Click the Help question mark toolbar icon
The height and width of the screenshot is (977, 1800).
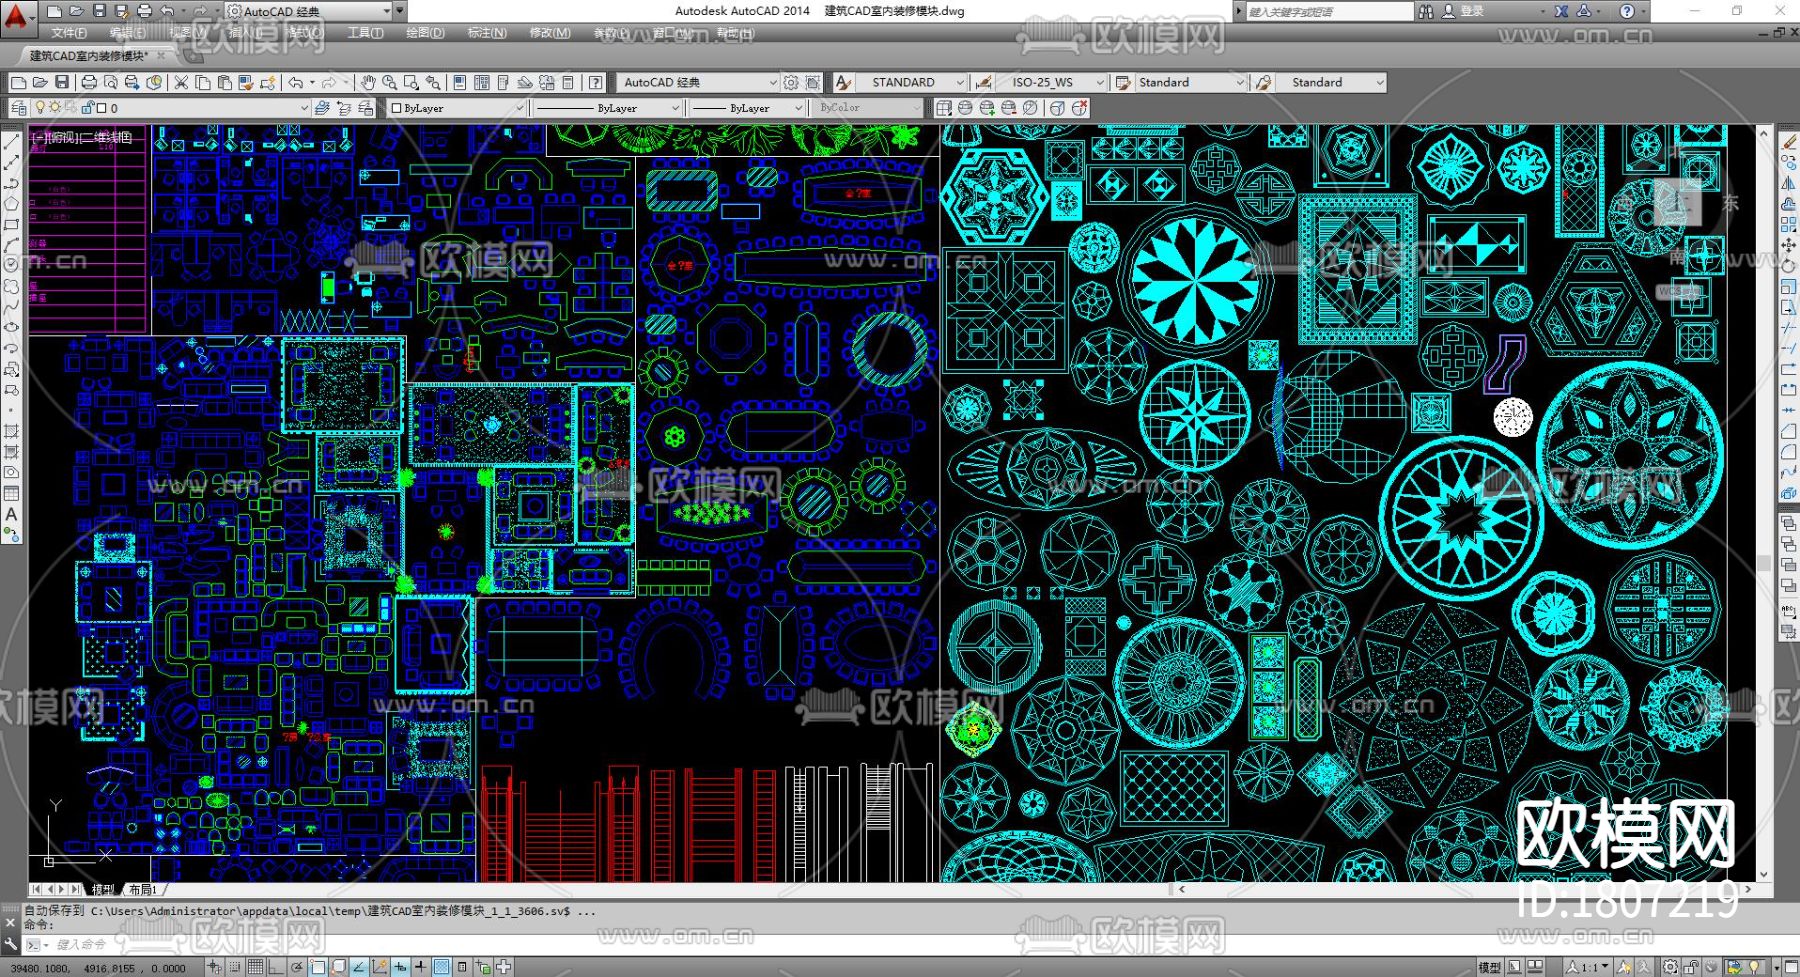[595, 82]
